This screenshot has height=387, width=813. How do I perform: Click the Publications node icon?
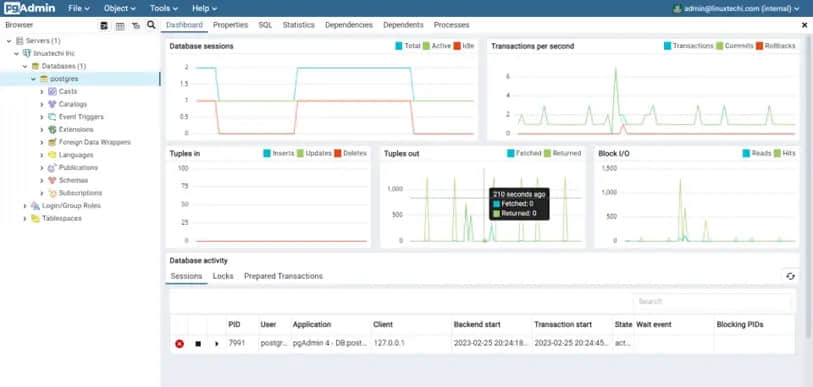[52, 168]
